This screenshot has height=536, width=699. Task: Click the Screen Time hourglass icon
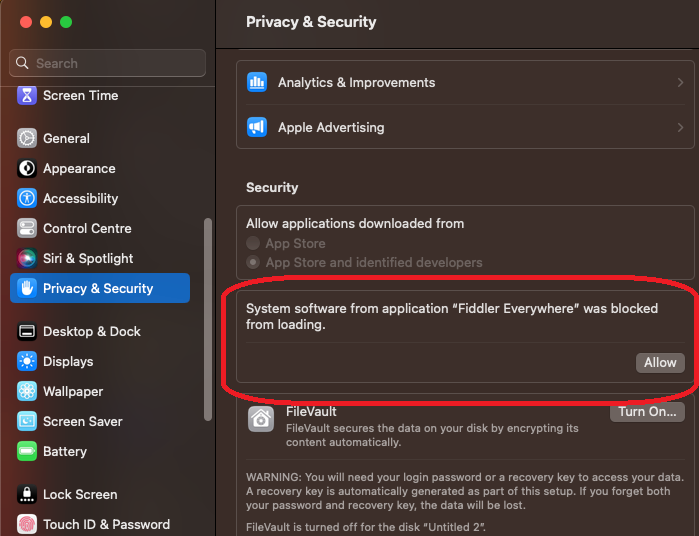[27, 96]
